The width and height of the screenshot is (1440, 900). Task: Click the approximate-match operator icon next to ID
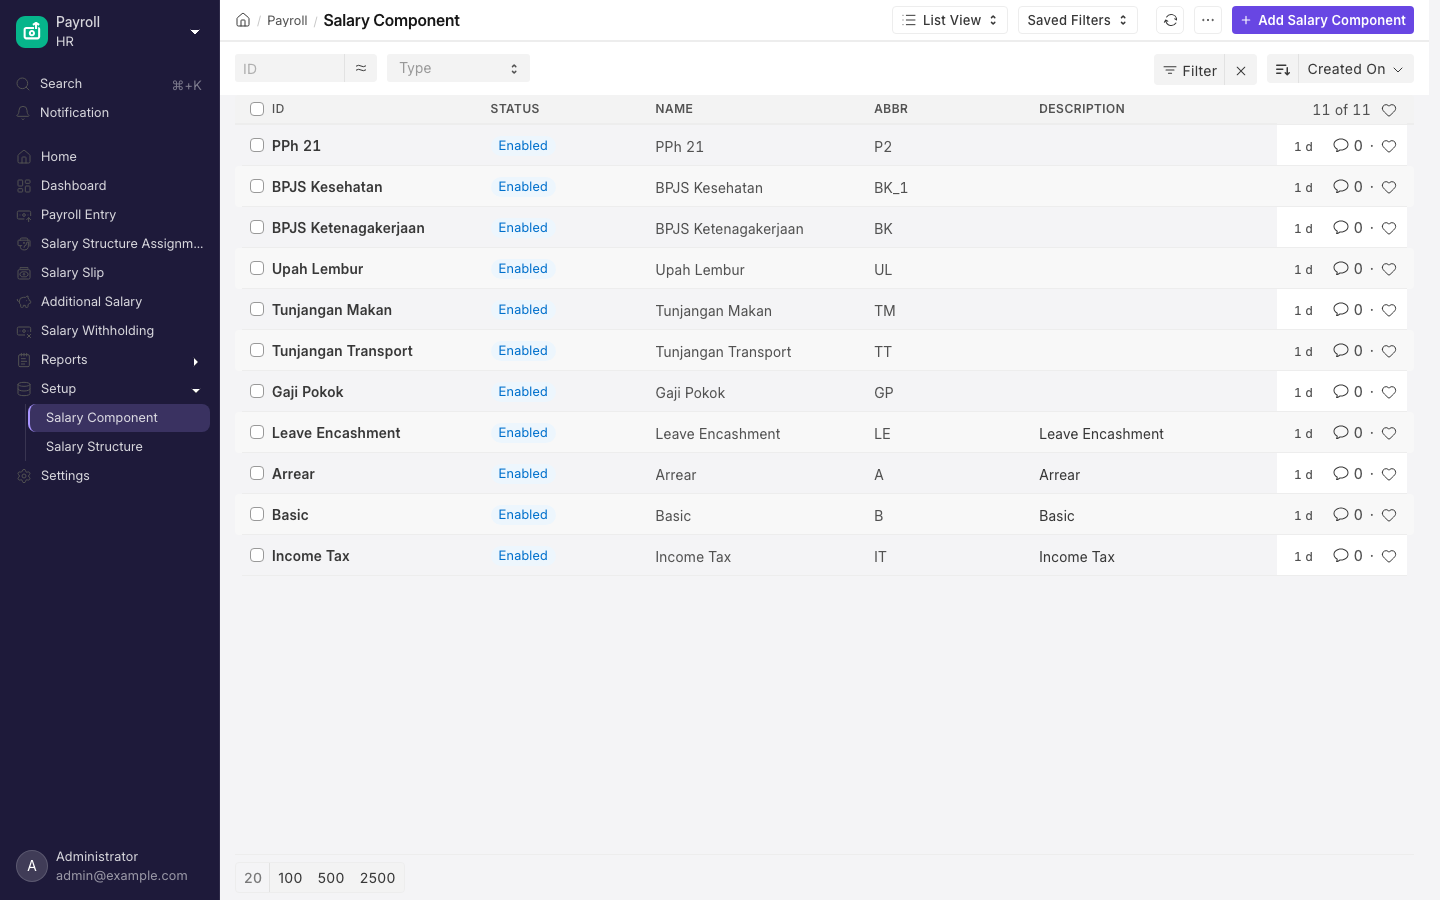[x=361, y=68]
